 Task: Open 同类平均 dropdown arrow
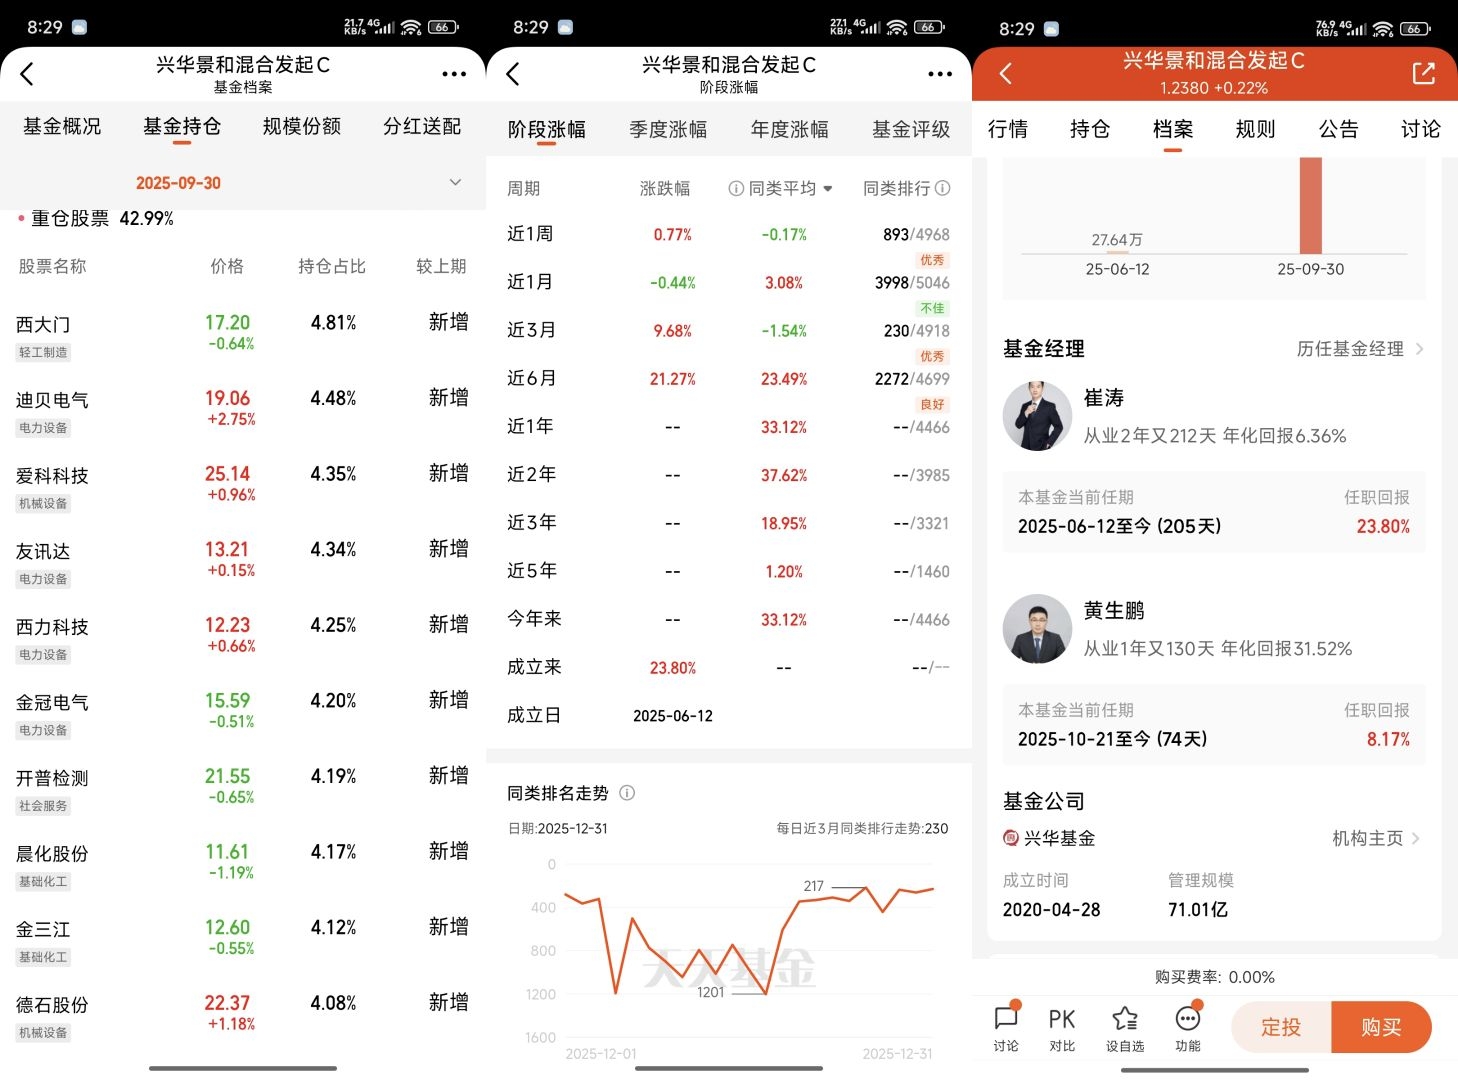point(828,189)
